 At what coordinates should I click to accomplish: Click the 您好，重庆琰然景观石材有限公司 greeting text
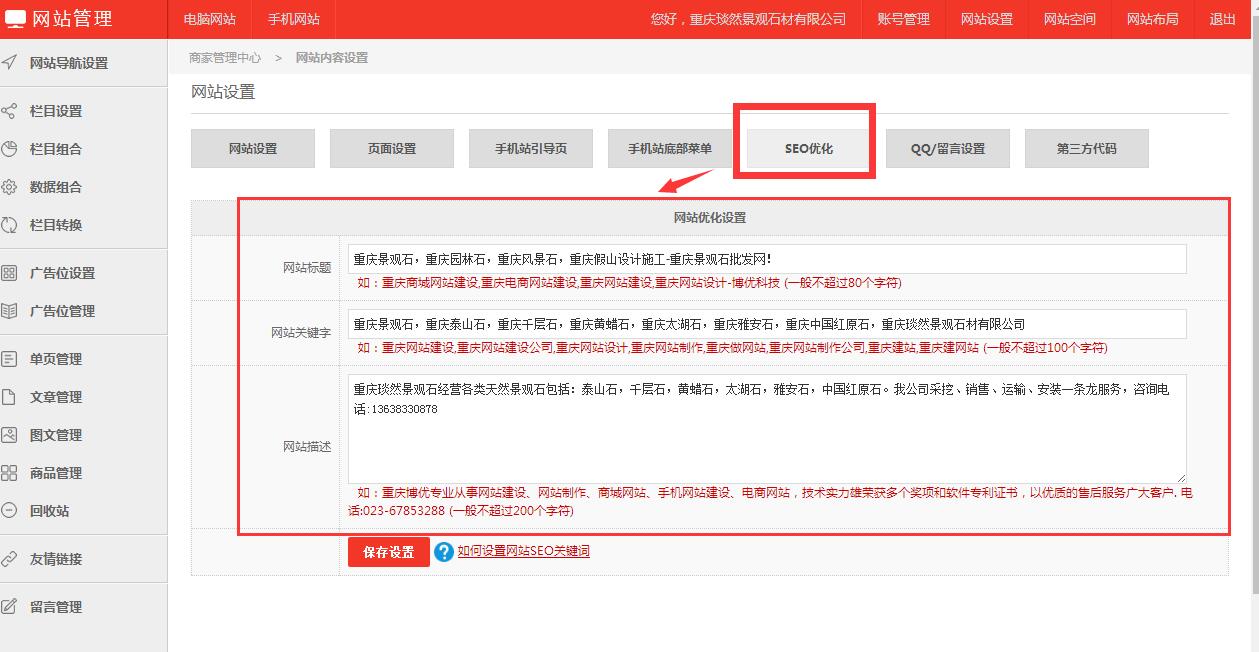(x=748, y=19)
